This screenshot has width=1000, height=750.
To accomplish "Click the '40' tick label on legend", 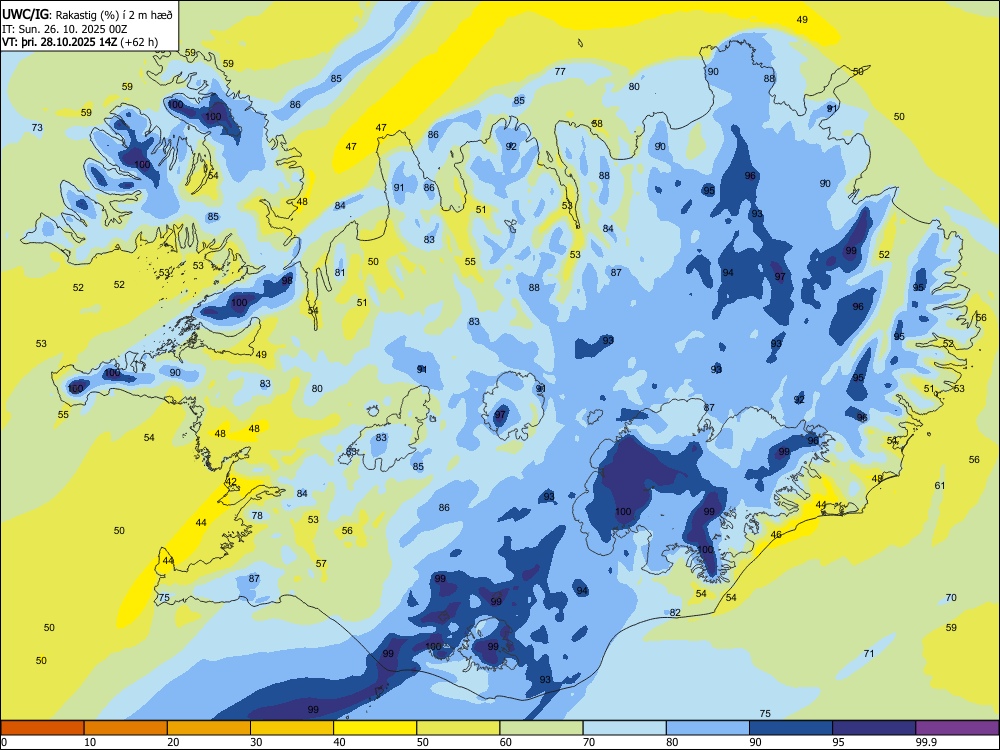I will tap(340, 742).
